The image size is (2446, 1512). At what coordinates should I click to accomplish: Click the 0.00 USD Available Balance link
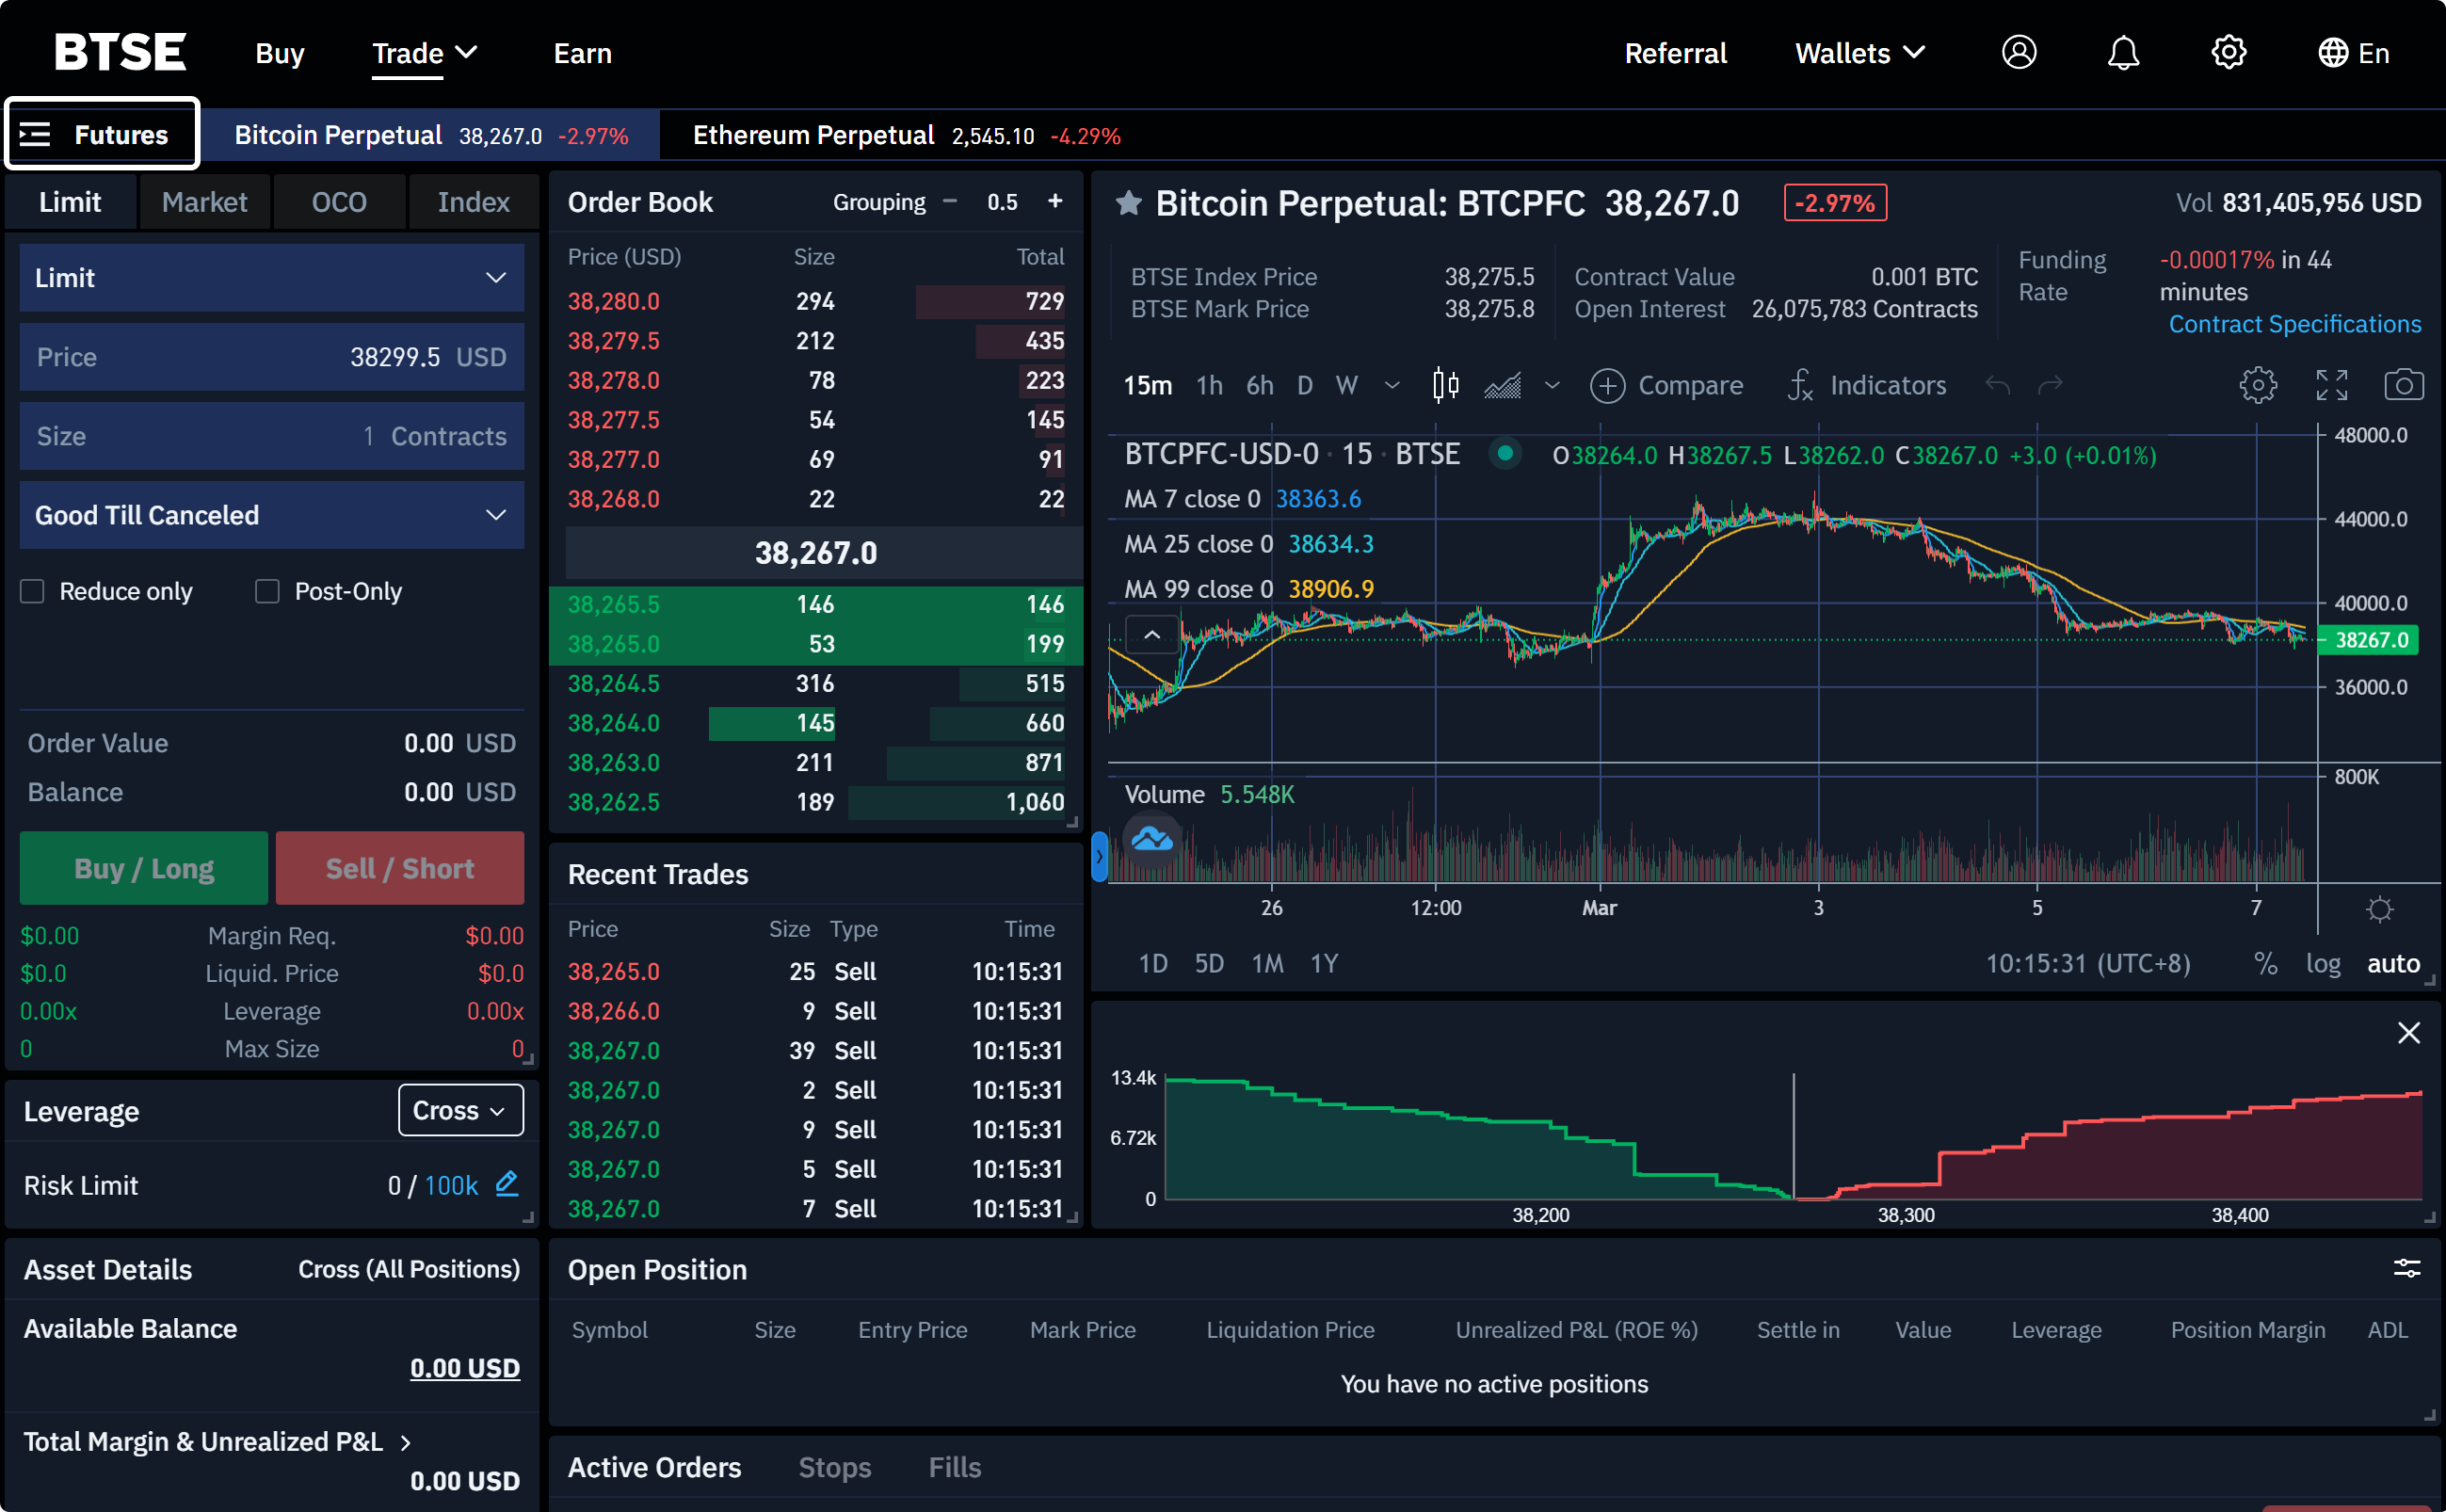tap(465, 1367)
